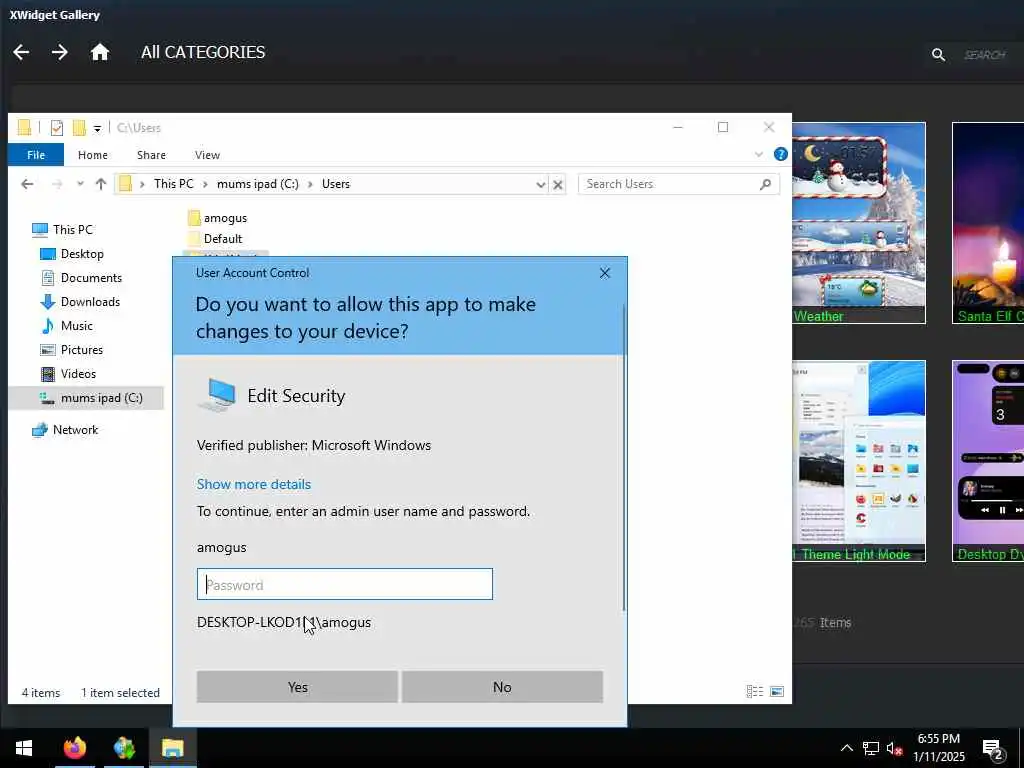This screenshot has width=1024, height=768.
Task: Close the User Account Control dialog
Action: coord(605,273)
